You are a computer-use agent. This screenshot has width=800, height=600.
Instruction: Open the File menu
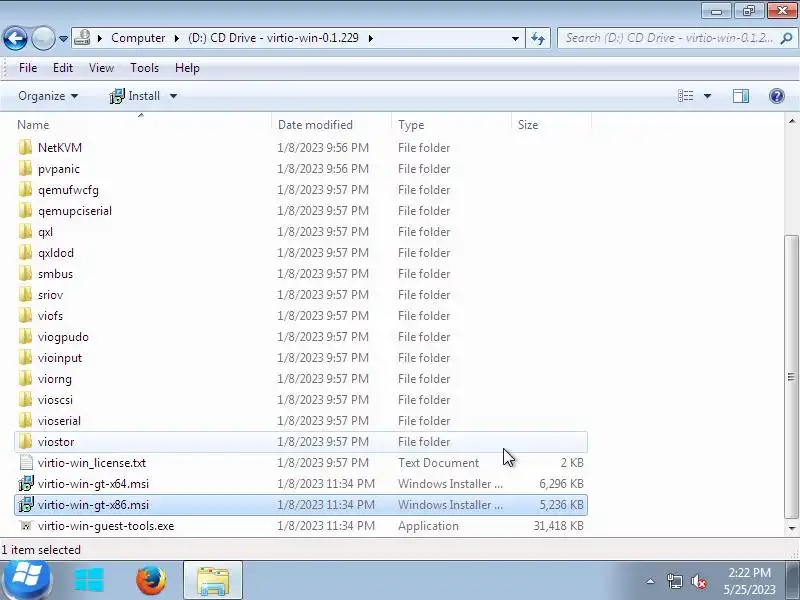[x=28, y=68]
